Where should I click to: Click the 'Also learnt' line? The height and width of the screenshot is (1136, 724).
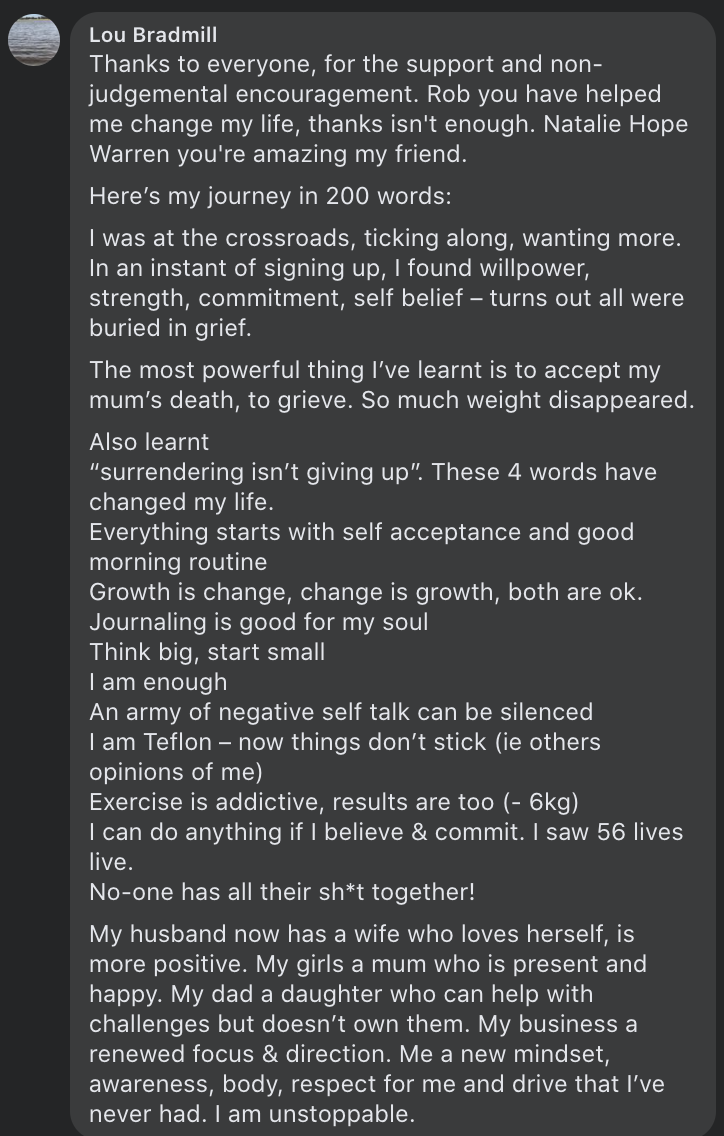(149, 442)
